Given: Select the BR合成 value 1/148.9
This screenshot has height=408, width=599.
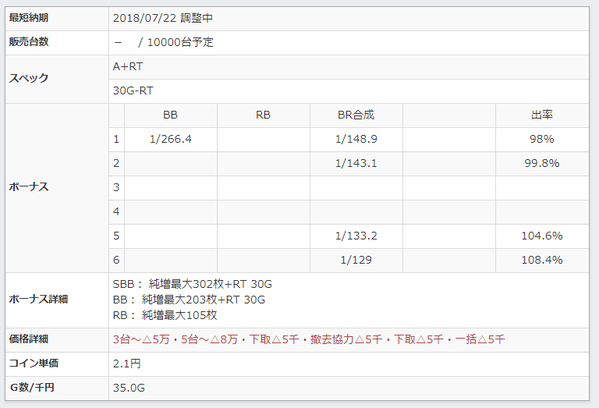Looking at the screenshot, I should pos(356,139).
